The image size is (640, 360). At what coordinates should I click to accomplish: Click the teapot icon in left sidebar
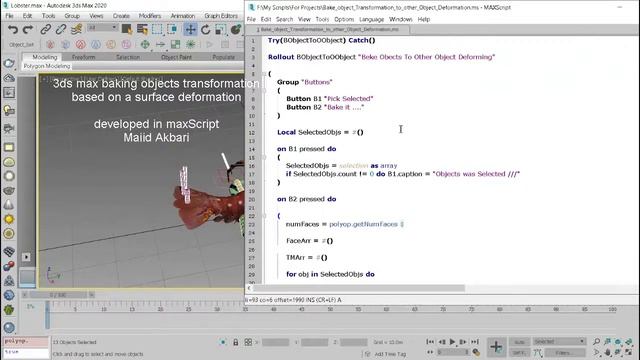coord(9,63)
